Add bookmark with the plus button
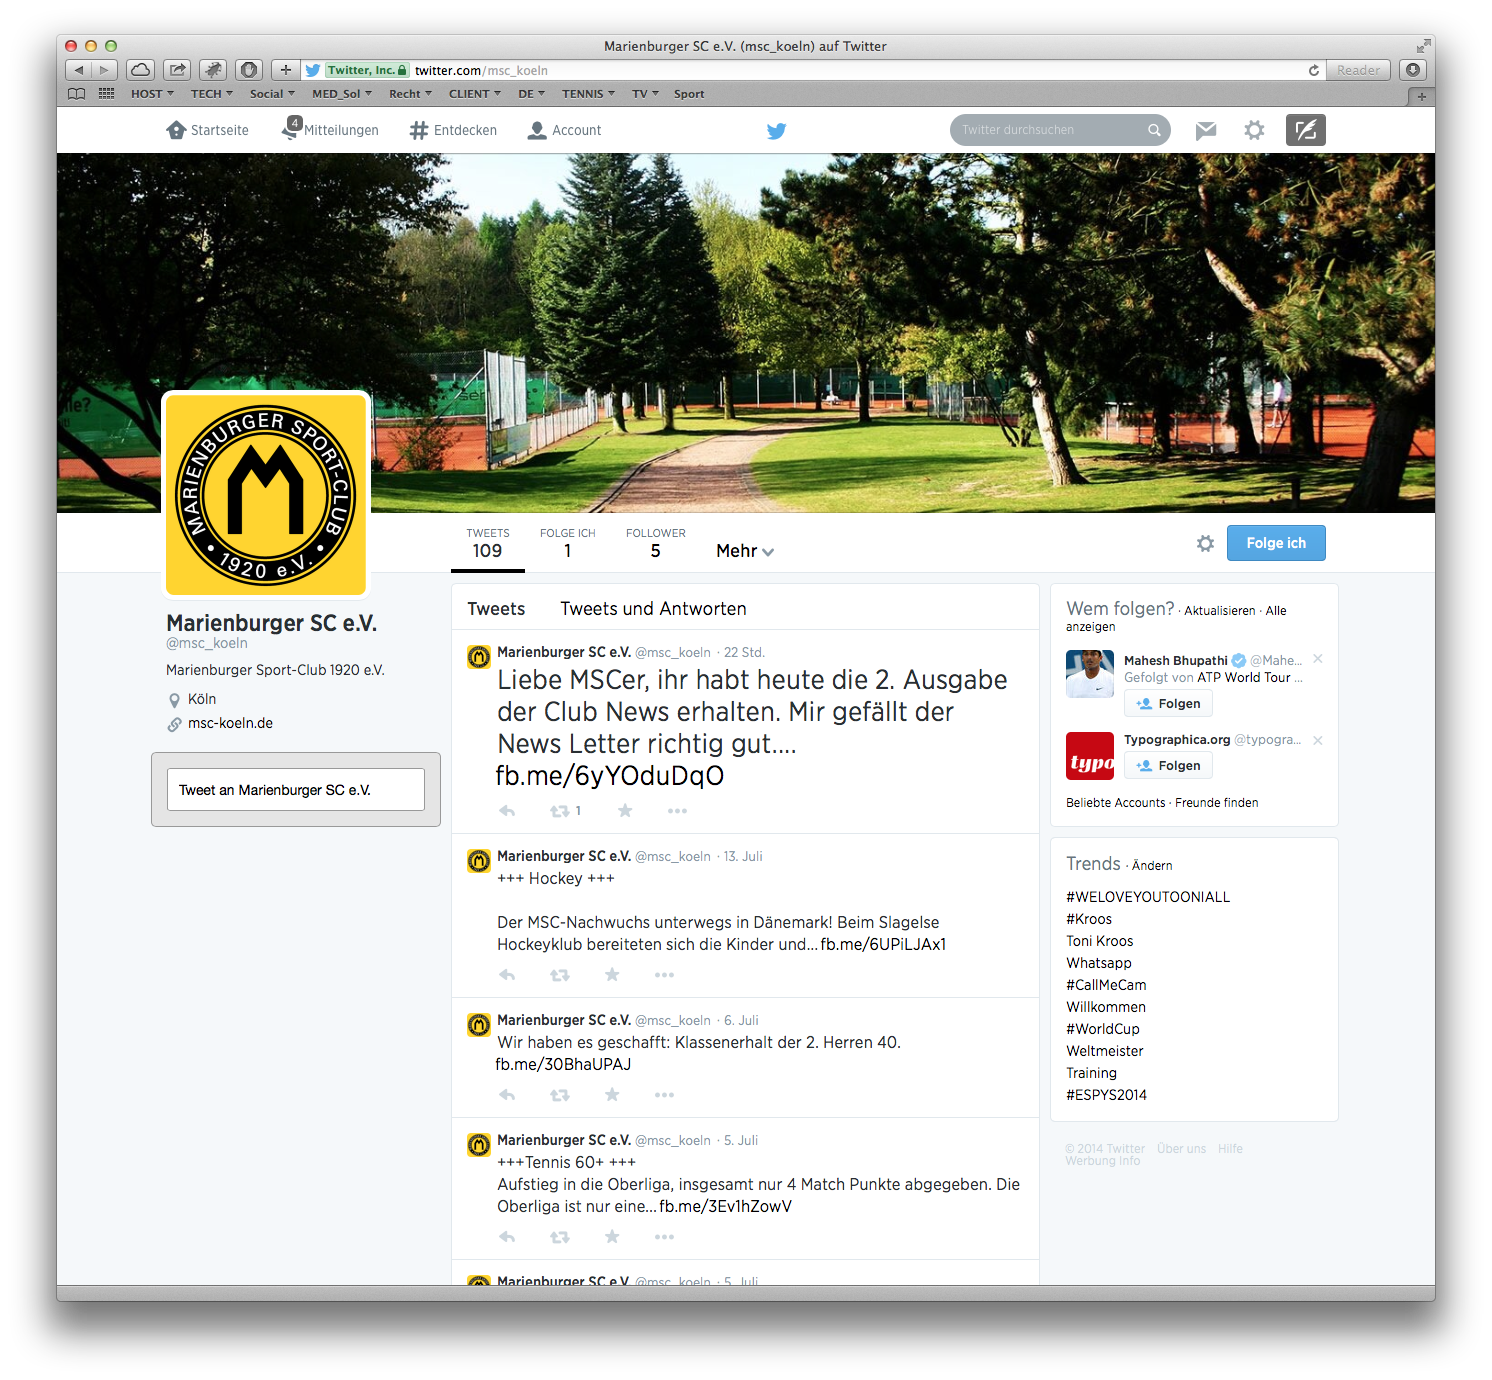The height and width of the screenshot is (1380, 1492). point(286,70)
